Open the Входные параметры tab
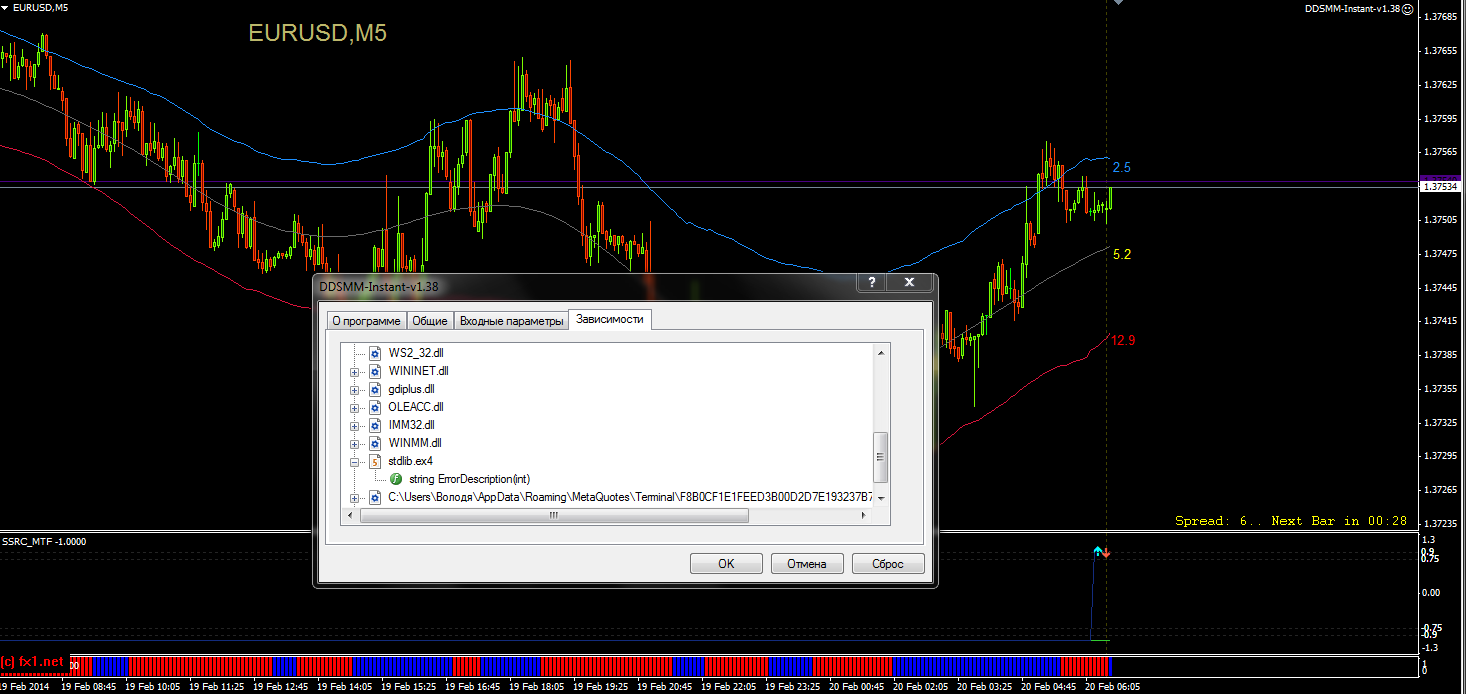The width and height of the screenshot is (1466, 694). point(511,321)
